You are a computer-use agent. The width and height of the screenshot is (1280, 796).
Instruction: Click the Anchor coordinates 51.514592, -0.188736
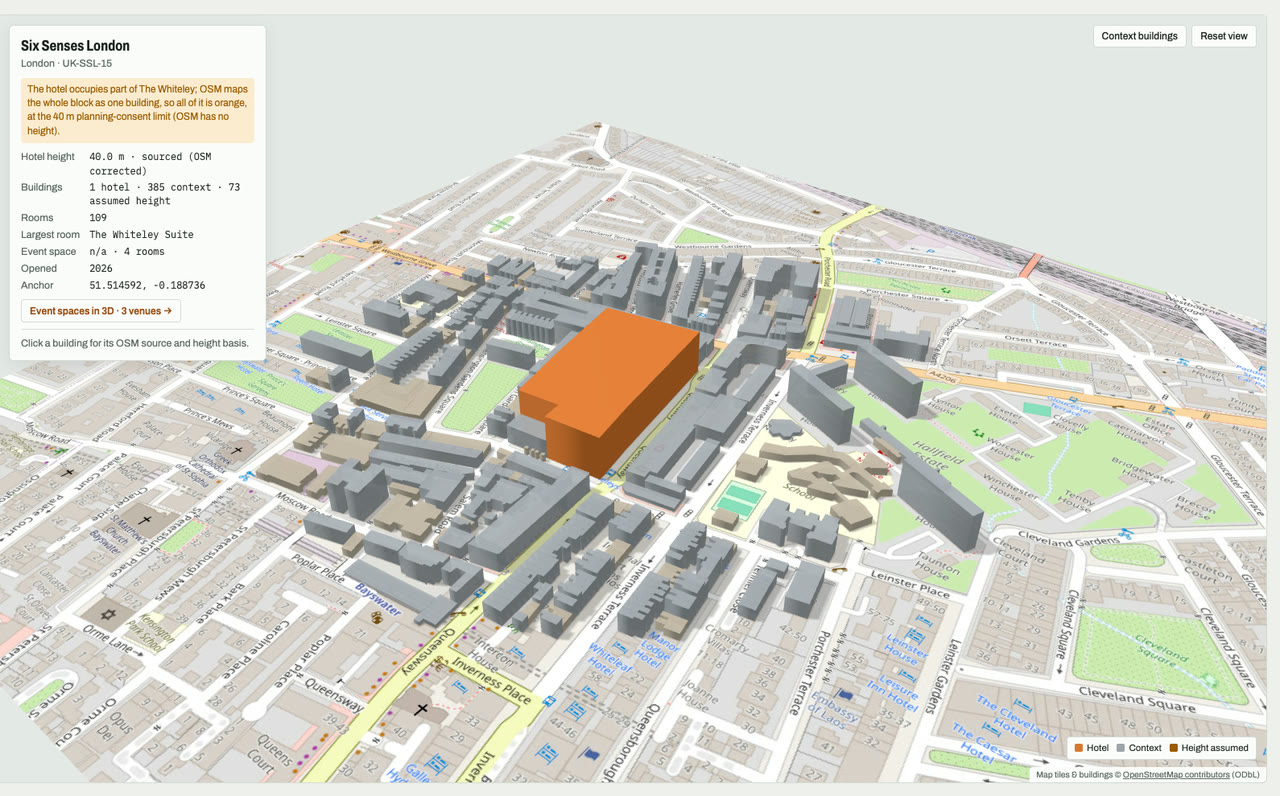click(x=147, y=286)
